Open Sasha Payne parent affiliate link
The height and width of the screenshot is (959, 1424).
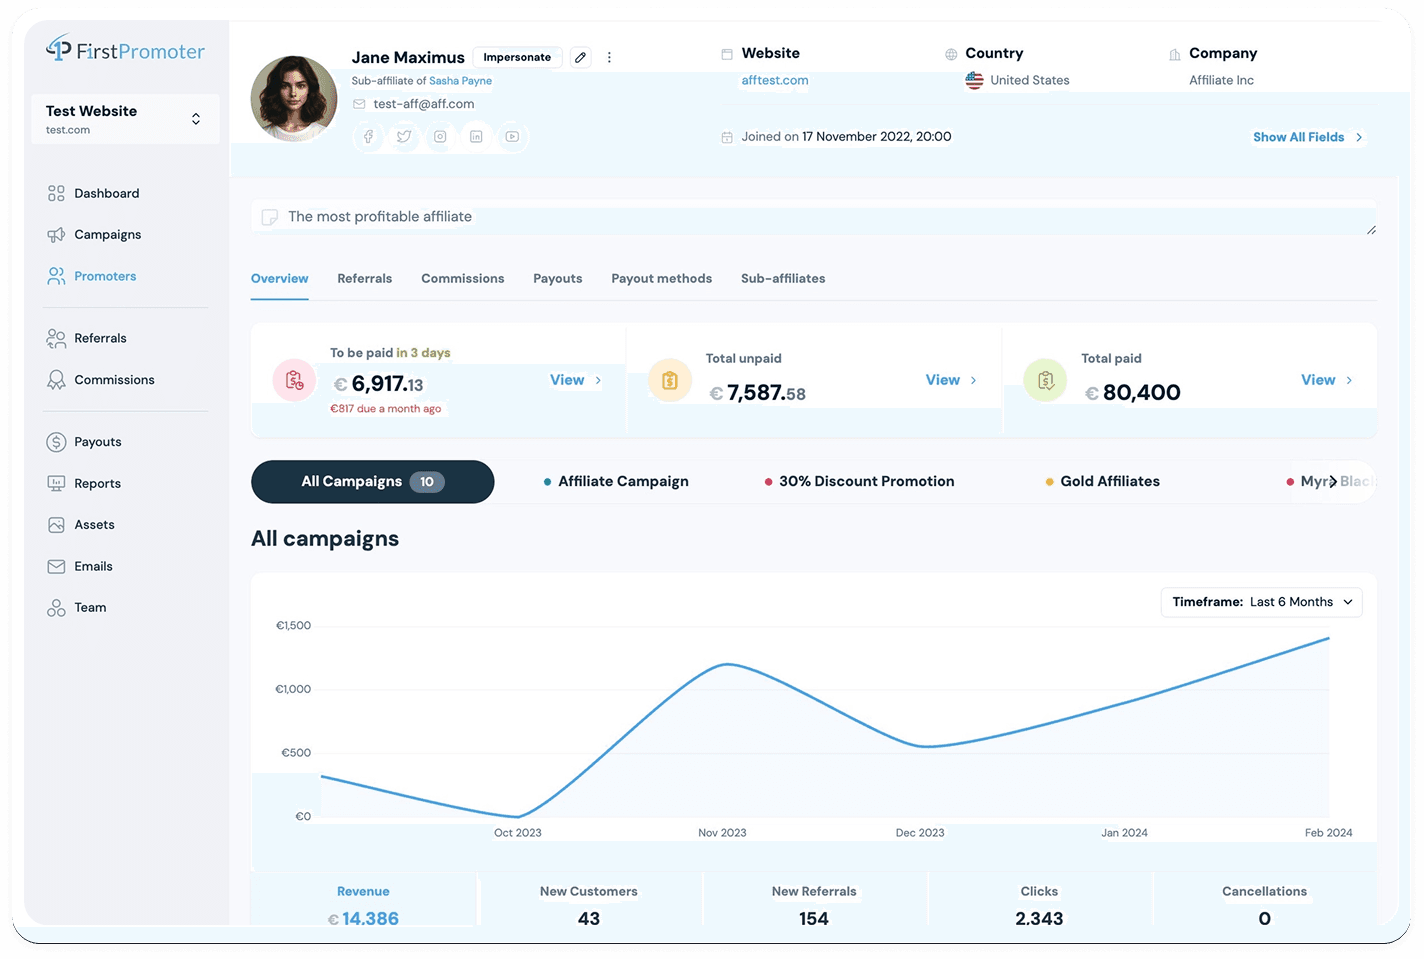[x=460, y=81]
